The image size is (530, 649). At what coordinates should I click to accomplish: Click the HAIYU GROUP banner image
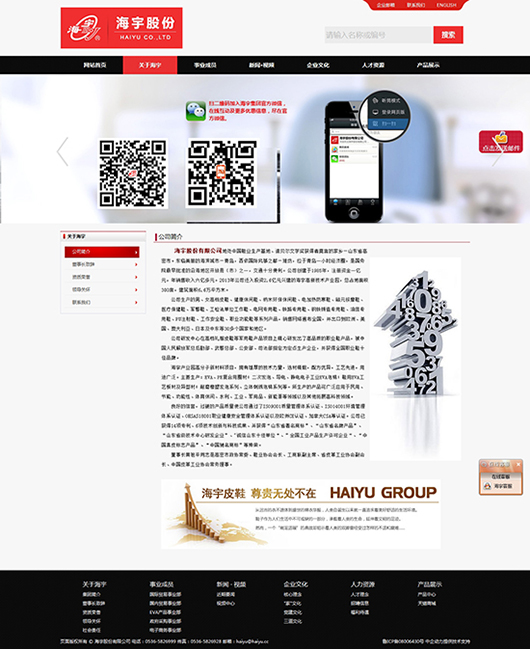pyautogui.click(x=301, y=514)
